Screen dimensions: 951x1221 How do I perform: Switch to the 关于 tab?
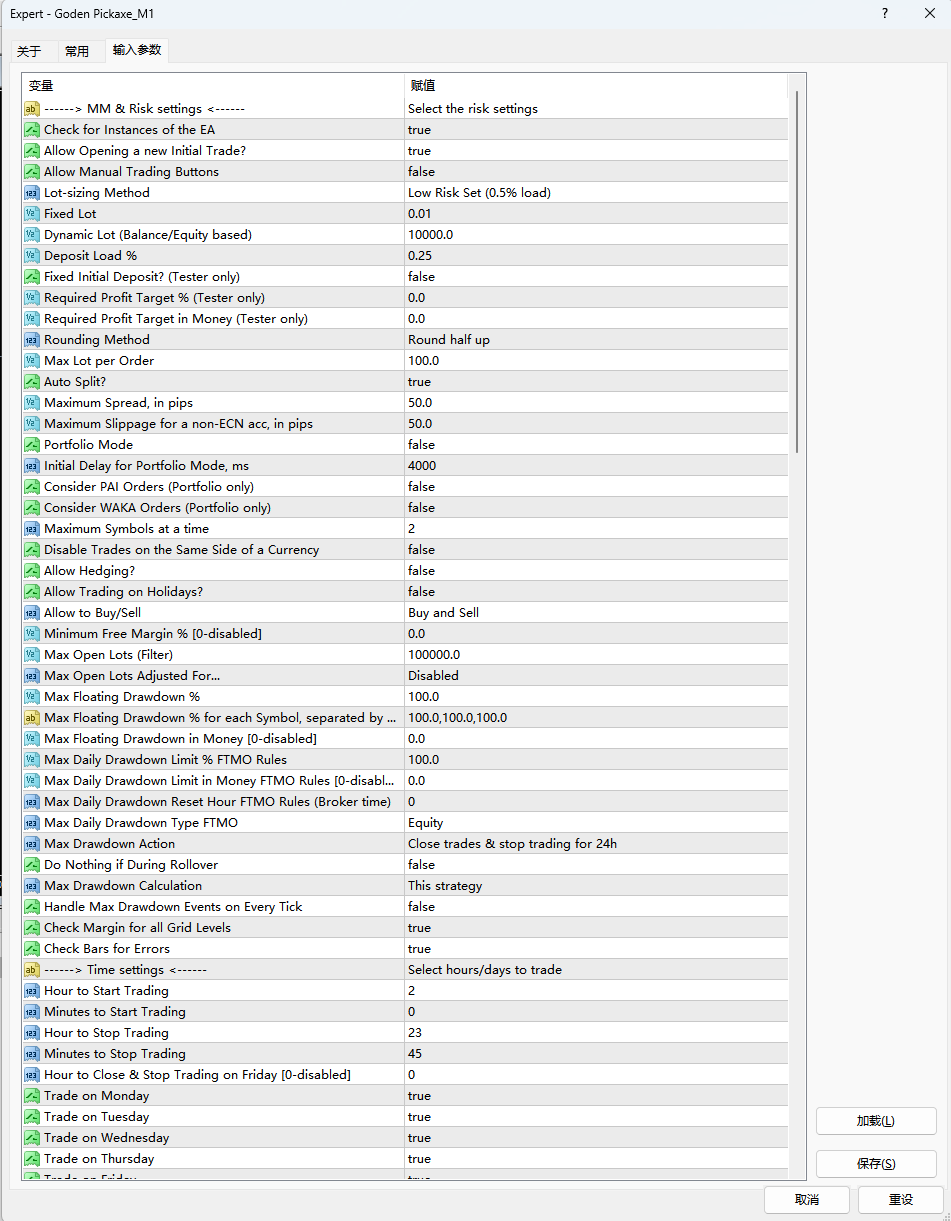pyautogui.click(x=30, y=52)
